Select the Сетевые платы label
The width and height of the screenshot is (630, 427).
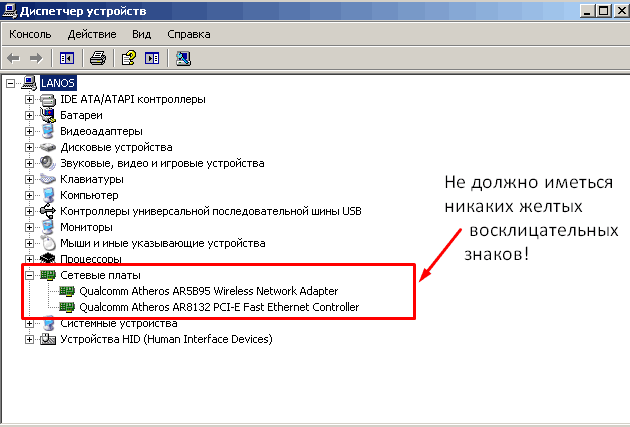pos(100,275)
